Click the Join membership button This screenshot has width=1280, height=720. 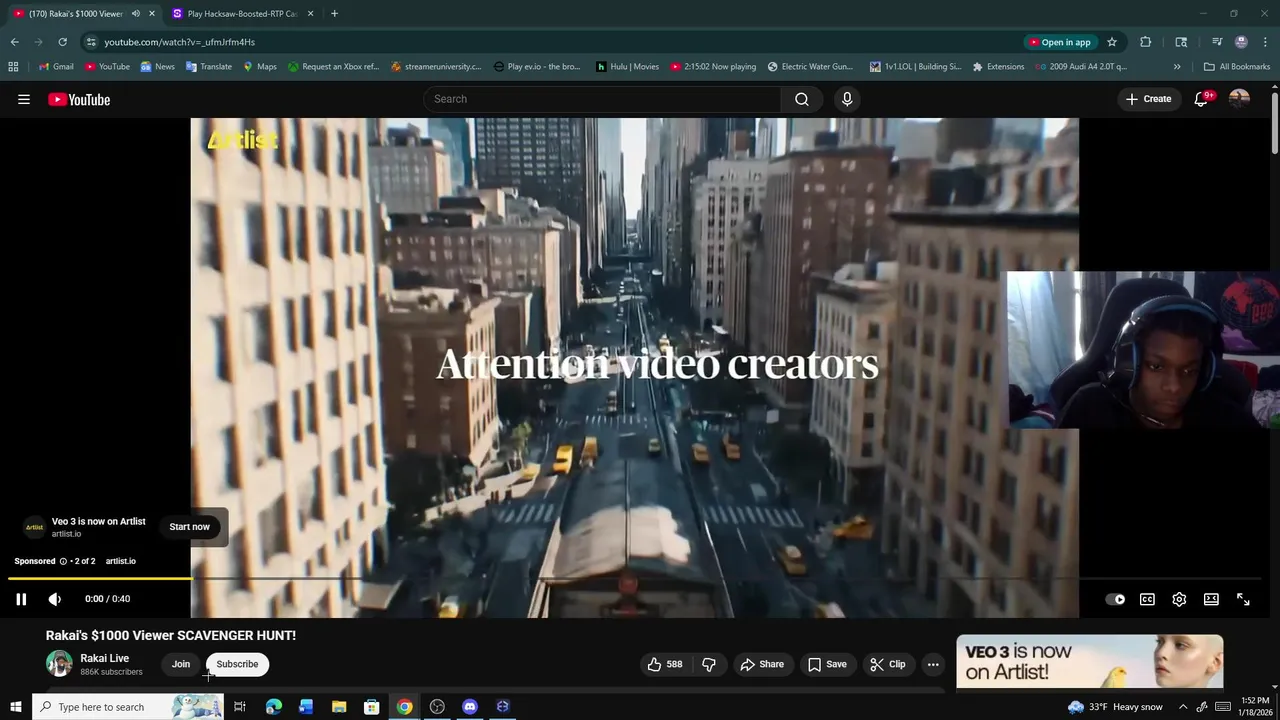(181, 664)
